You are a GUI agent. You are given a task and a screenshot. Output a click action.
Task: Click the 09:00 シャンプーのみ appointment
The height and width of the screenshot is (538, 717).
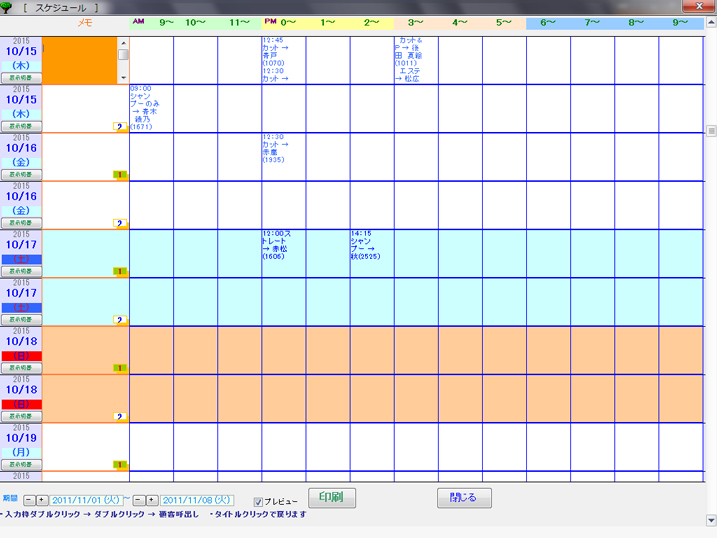click(x=144, y=108)
